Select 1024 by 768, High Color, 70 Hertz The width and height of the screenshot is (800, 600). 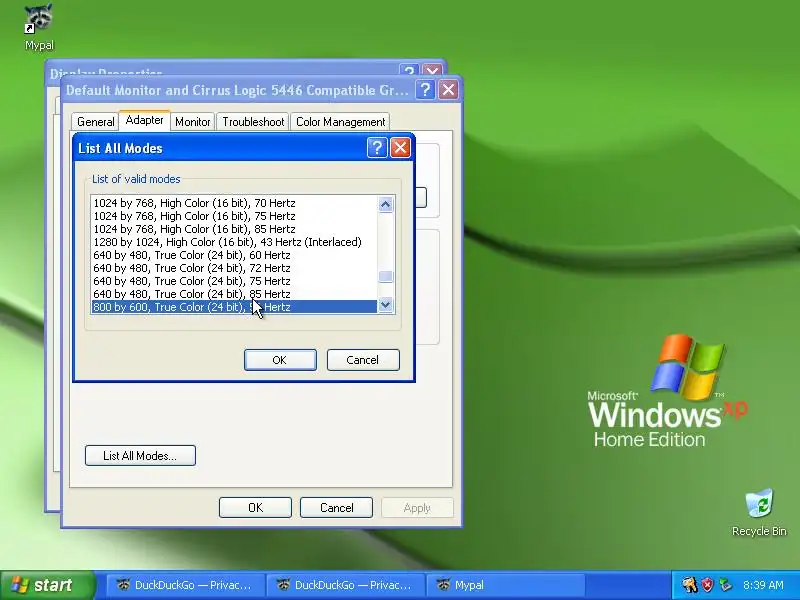click(x=234, y=203)
